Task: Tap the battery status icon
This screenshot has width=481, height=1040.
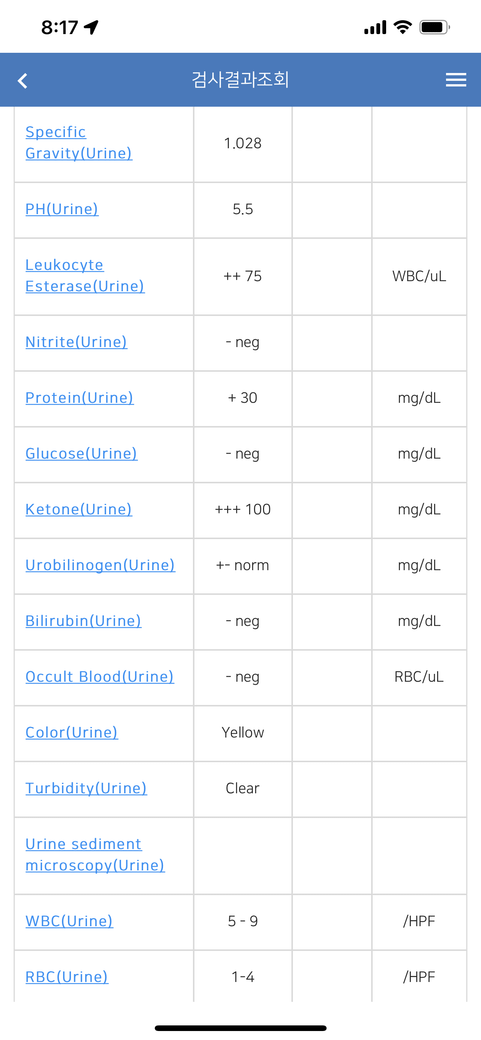Action: pyautogui.click(x=435, y=27)
